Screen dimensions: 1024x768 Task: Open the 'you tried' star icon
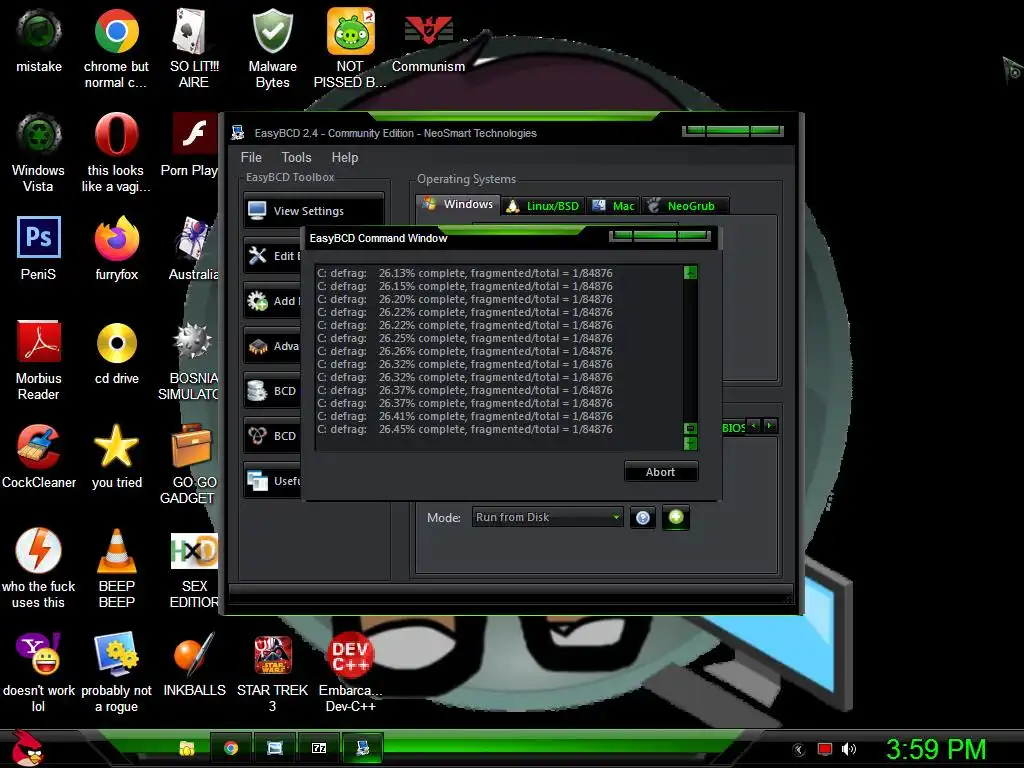coord(116,457)
